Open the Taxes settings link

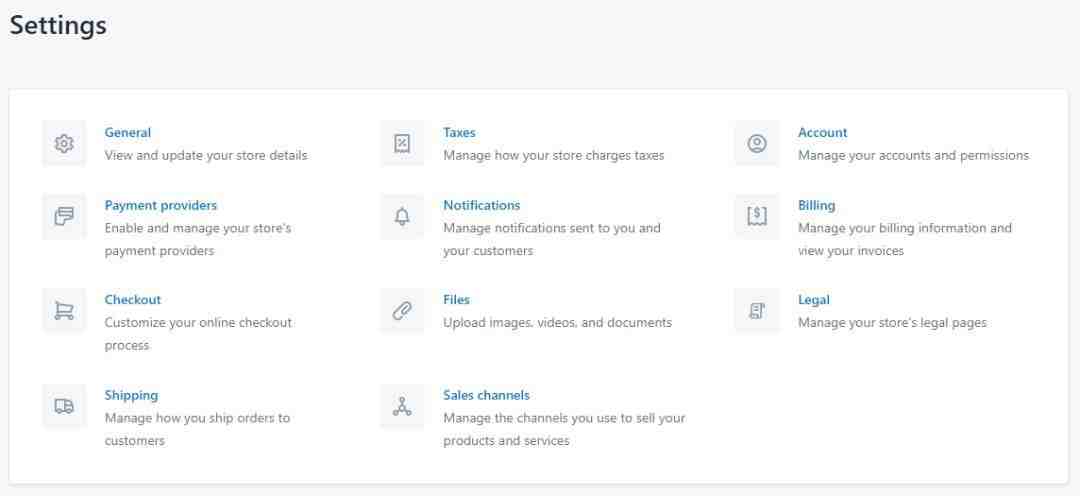pyautogui.click(x=459, y=132)
